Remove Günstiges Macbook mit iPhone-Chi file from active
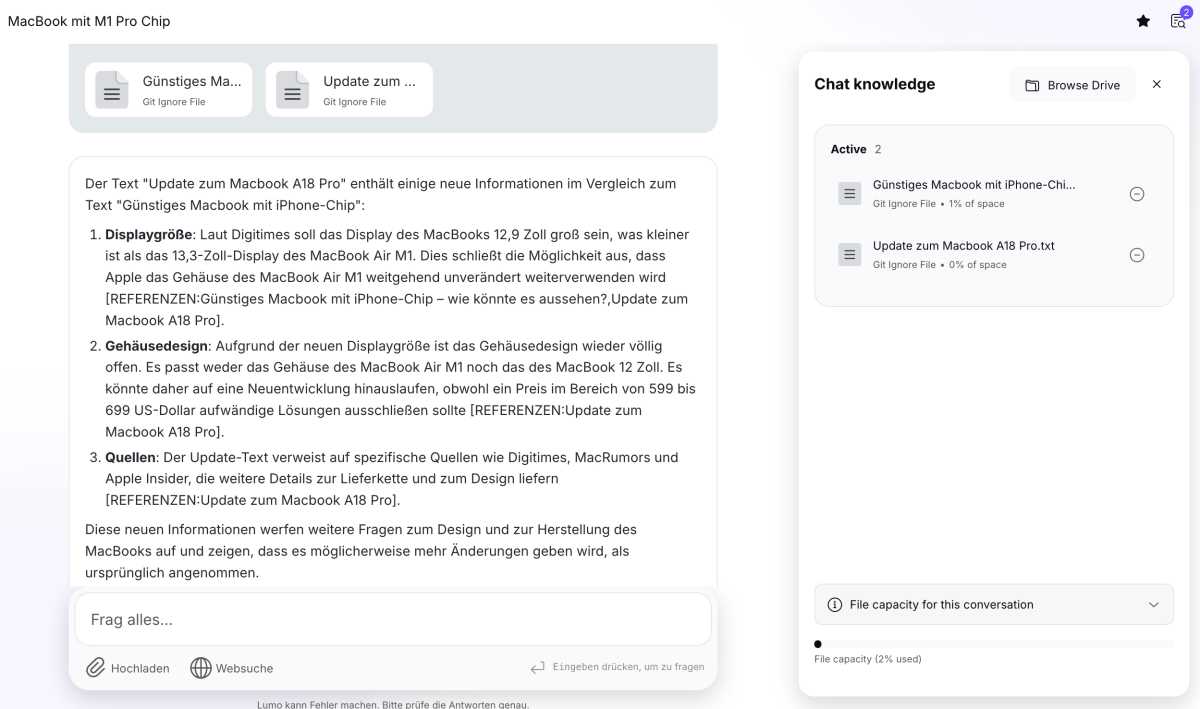 (x=1136, y=194)
